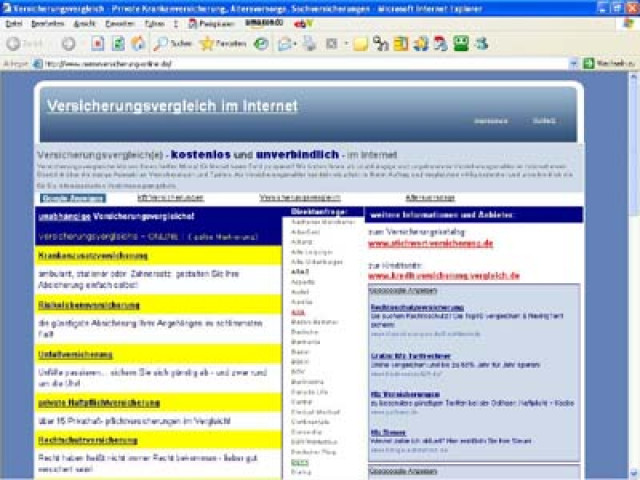Click the green robot face toolbar icon
This screenshot has width=640, height=480.
(x=461, y=44)
